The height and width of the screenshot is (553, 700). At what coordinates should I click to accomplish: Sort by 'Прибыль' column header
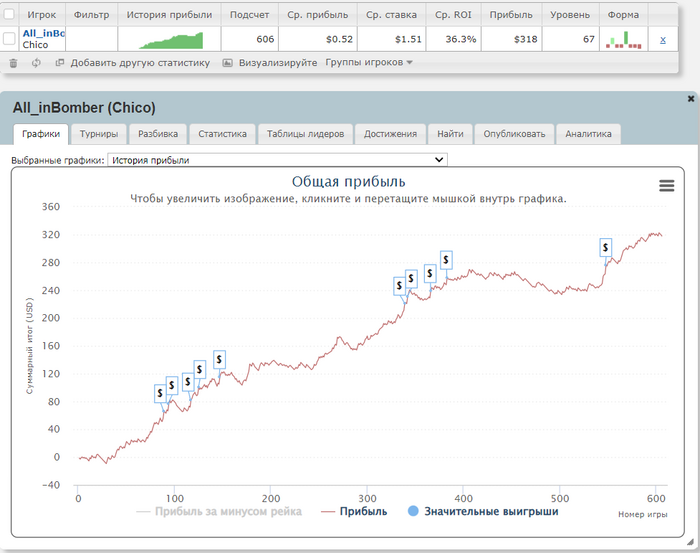tap(511, 15)
